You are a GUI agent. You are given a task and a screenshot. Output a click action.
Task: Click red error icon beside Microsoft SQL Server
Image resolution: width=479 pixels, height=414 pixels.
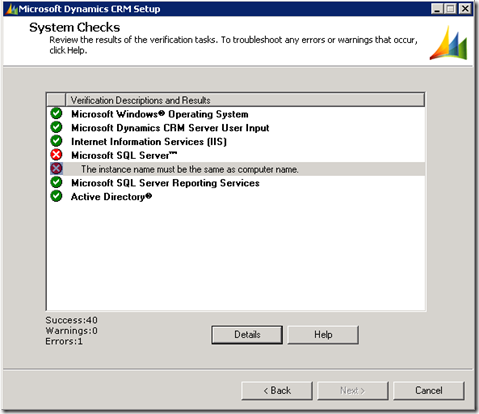tap(56, 155)
